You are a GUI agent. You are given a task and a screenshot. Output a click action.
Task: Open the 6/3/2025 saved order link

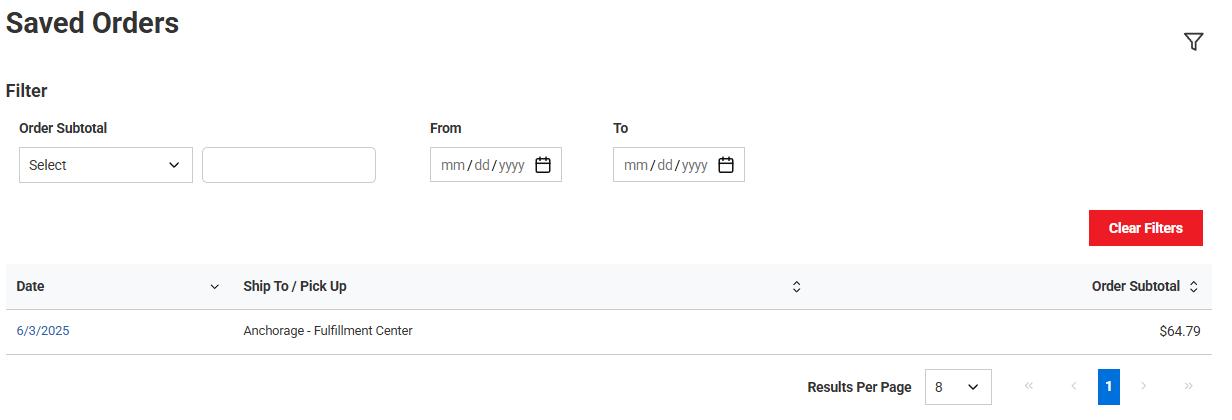43,331
